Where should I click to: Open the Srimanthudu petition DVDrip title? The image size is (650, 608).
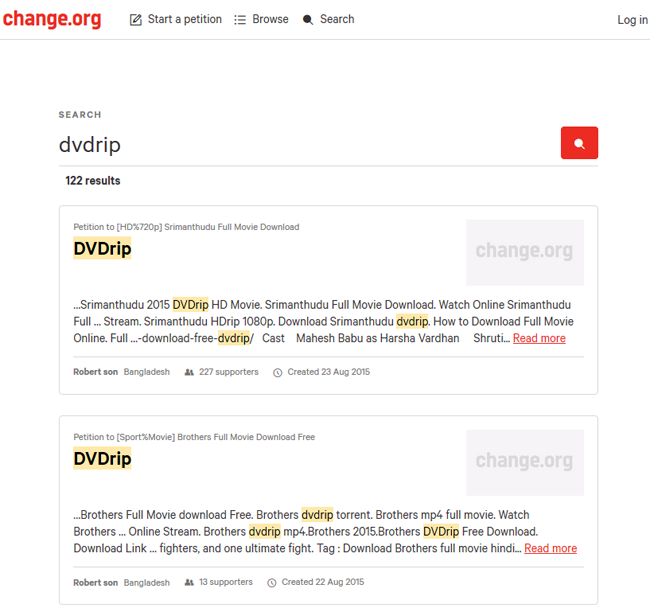[x=102, y=248]
